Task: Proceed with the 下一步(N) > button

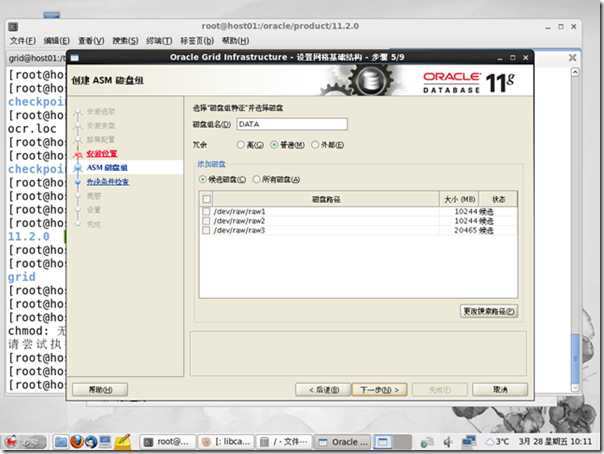Action: 379,390
